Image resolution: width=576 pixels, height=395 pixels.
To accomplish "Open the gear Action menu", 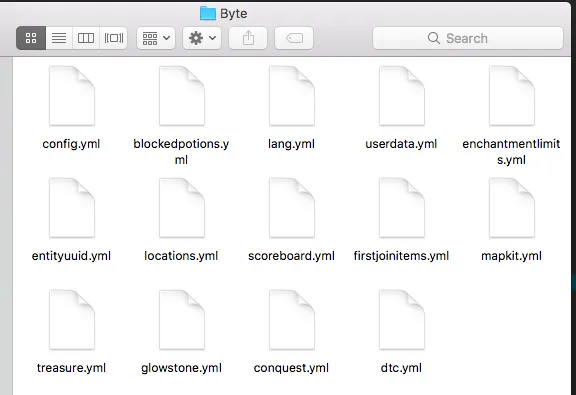I will (x=202, y=38).
